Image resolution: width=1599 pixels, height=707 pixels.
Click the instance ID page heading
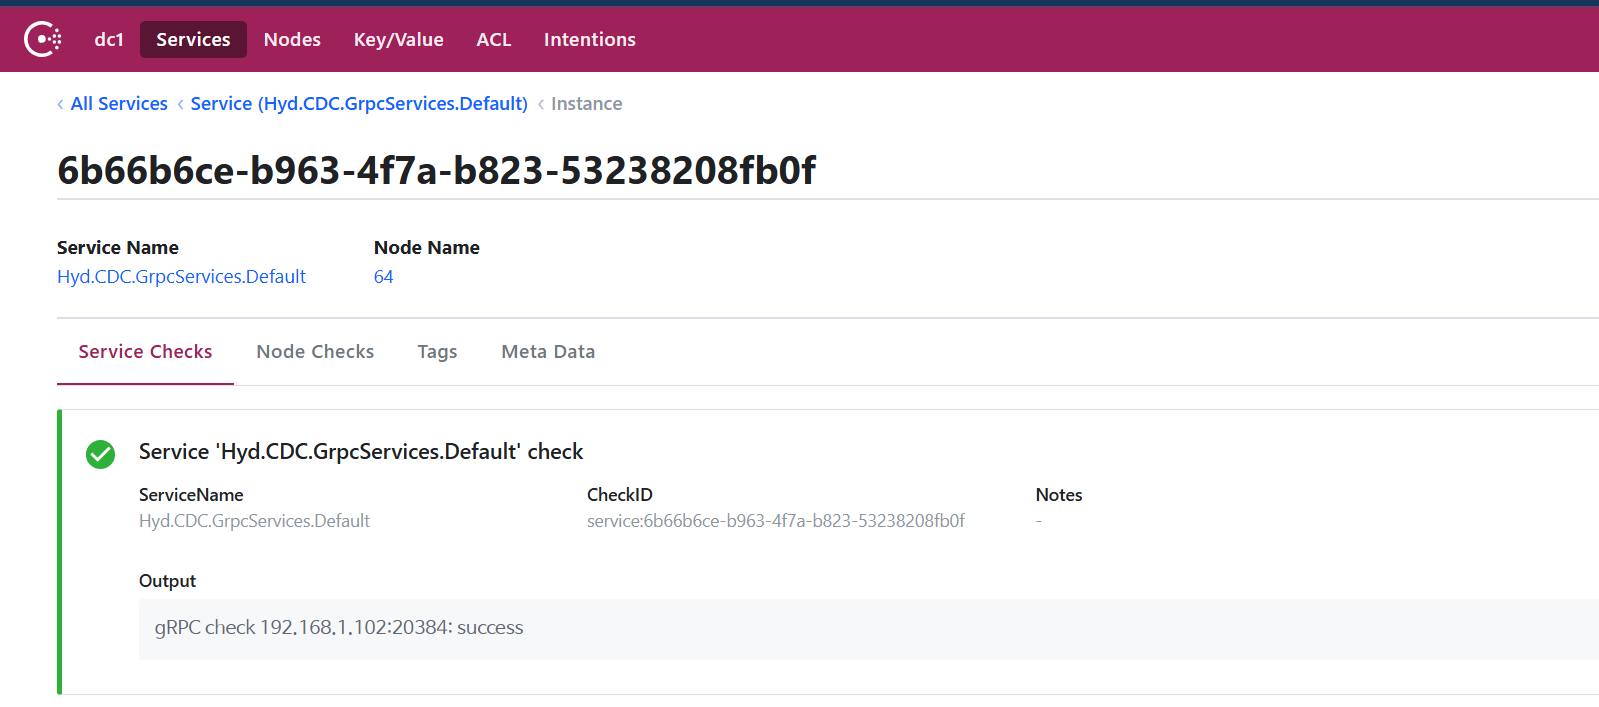coord(436,171)
